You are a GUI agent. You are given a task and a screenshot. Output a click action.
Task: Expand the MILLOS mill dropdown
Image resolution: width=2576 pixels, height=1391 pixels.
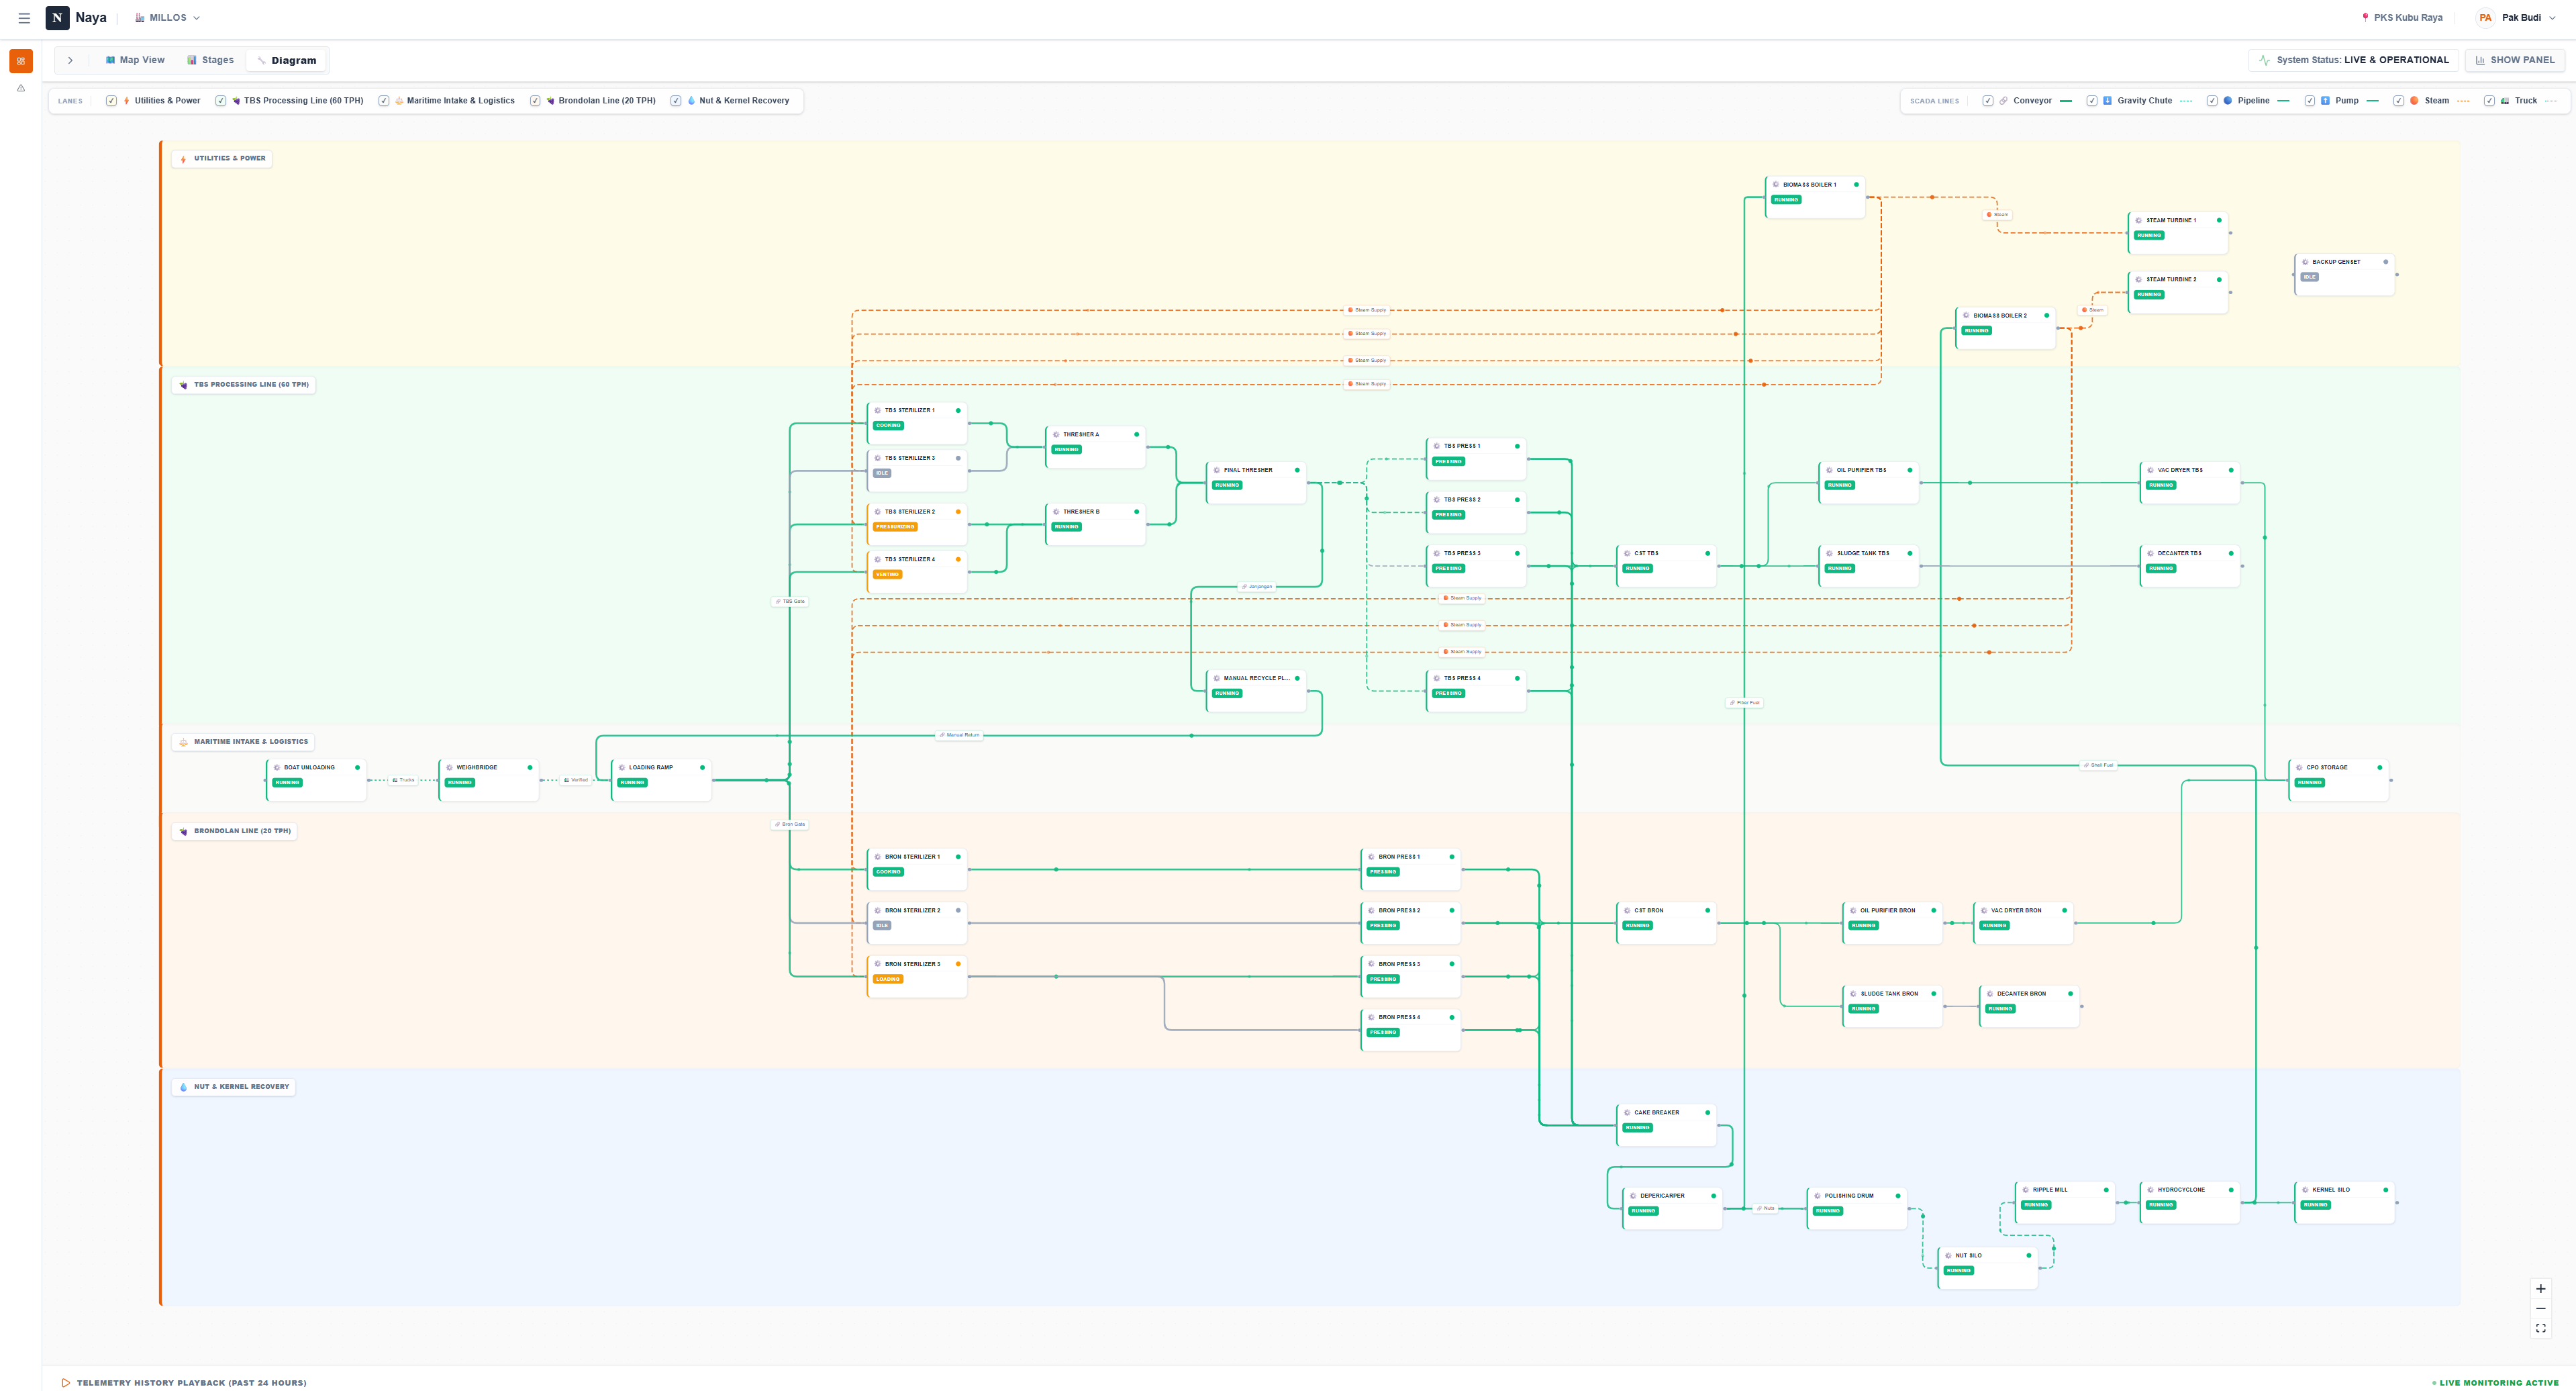pos(168,18)
